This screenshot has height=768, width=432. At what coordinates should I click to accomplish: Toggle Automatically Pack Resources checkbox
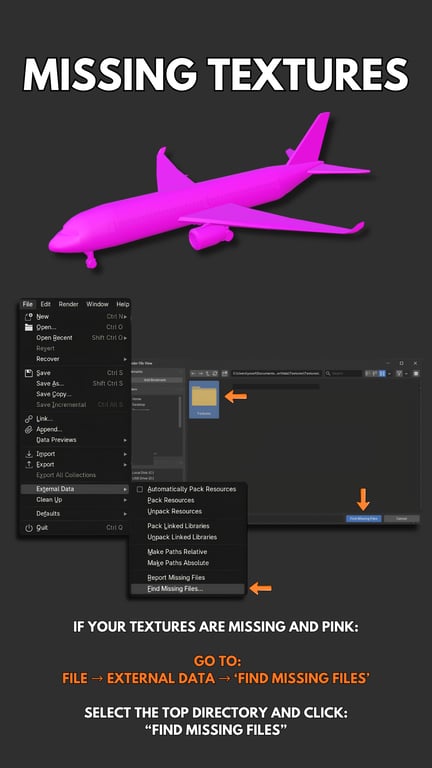[140, 489]
